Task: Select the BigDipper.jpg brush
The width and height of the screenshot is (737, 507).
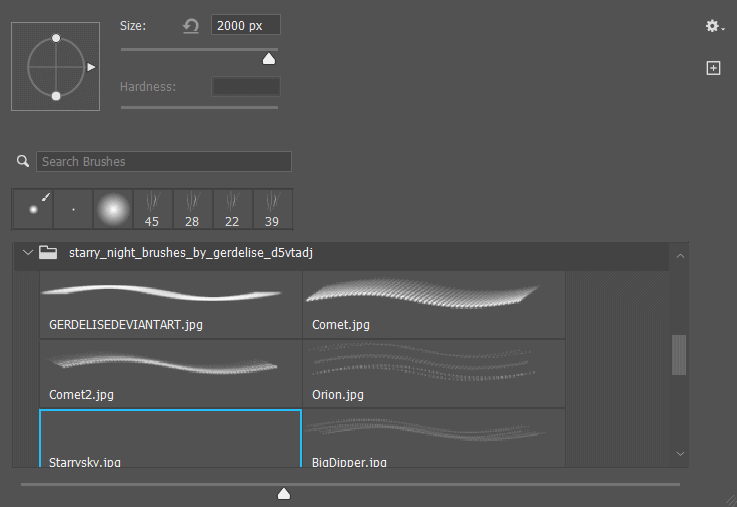Action: tap(434, 438)
